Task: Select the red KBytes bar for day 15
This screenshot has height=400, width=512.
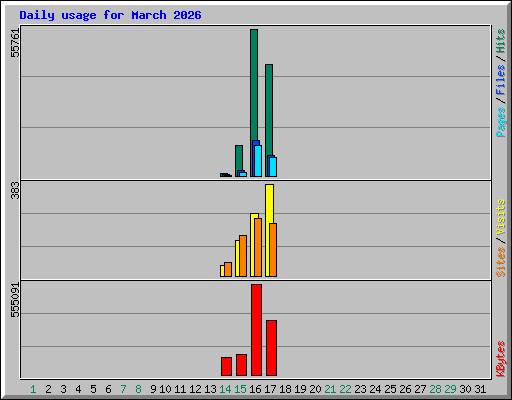Action: pyautogui.click(x=241, y=365)
